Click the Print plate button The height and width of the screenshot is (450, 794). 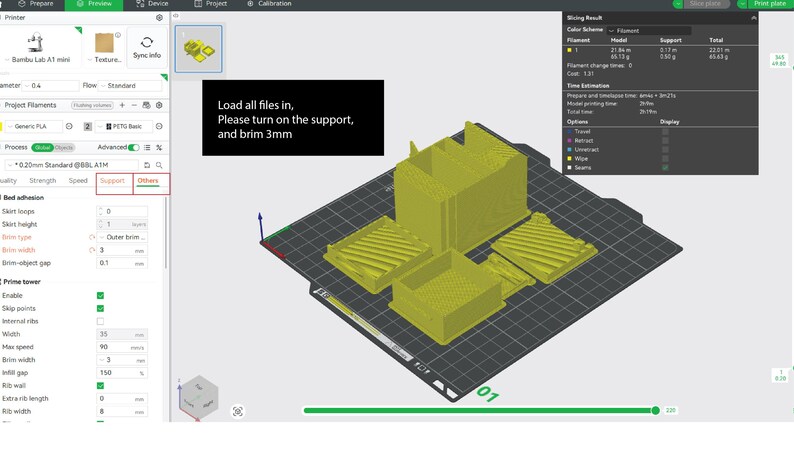[770, 4]
